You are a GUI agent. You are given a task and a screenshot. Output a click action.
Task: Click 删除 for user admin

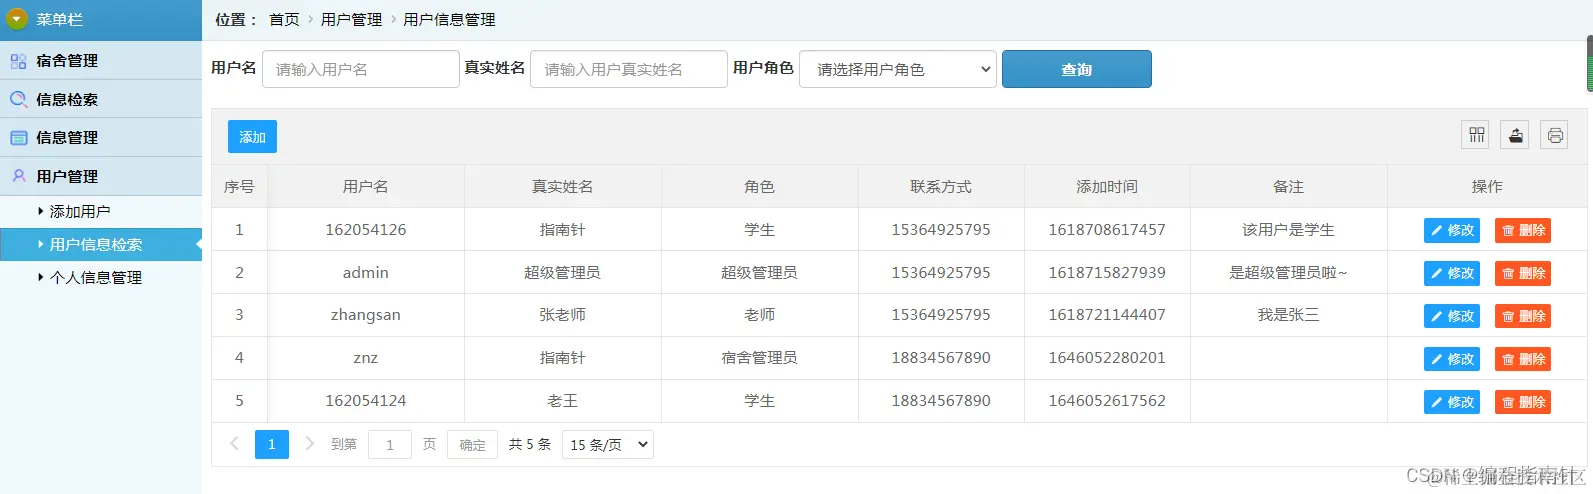1523,273
